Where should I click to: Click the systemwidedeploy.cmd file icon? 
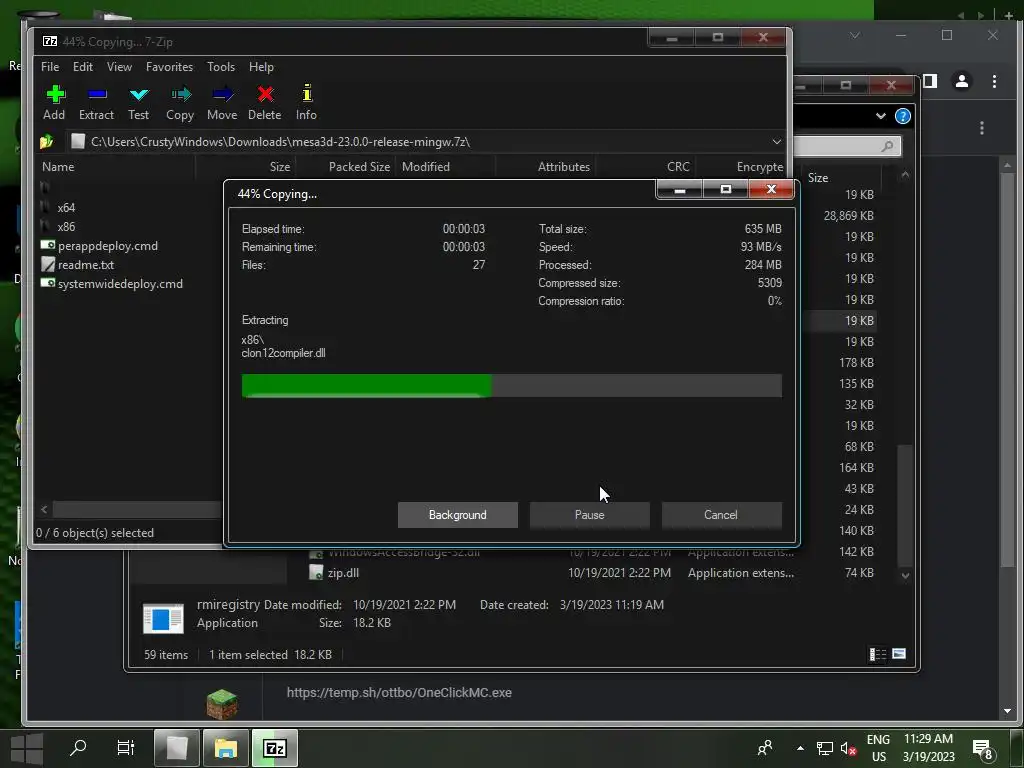coord(48,283)
